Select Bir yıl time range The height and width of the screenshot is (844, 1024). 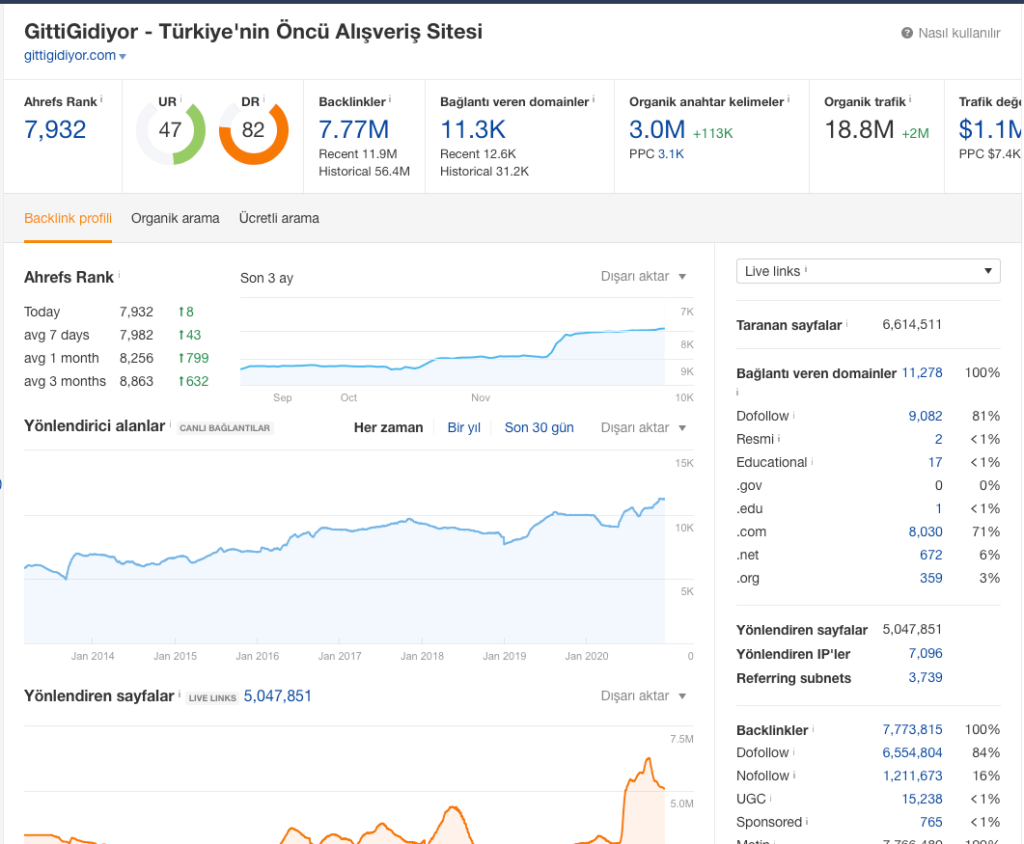click(464, 428)
